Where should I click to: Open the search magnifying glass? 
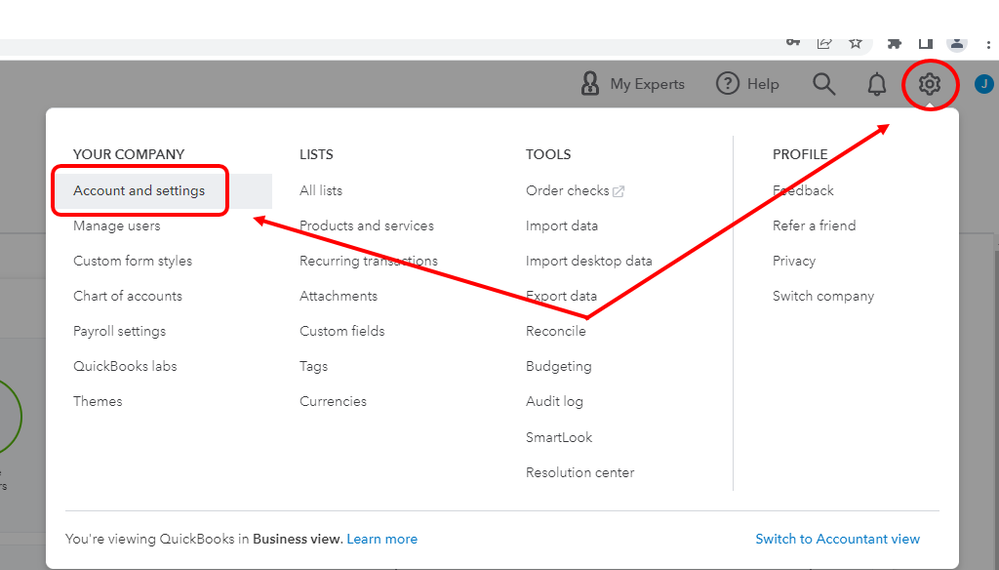tap(824, 85)
